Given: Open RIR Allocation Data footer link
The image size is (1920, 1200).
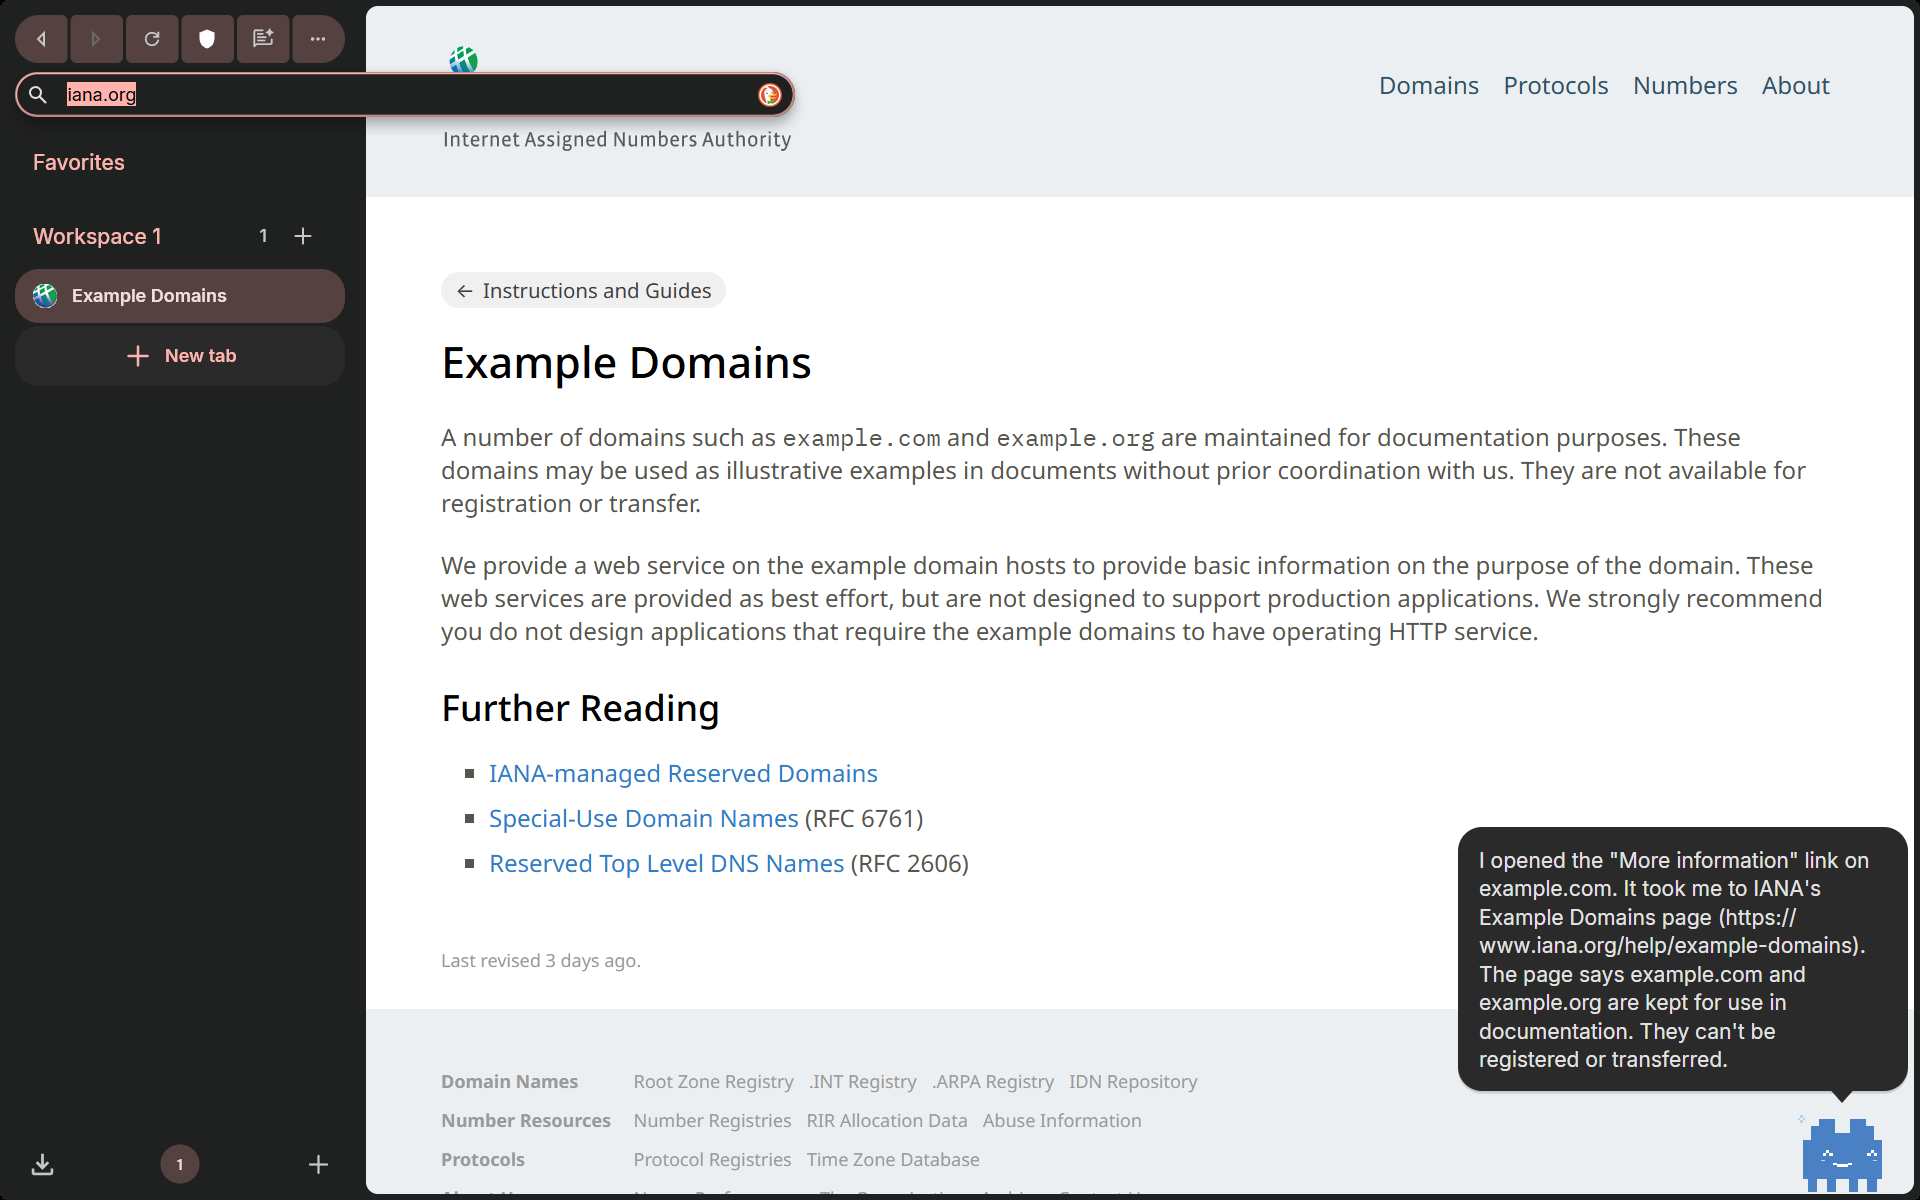Looking at the screenshot, I should coord(887,1121).
